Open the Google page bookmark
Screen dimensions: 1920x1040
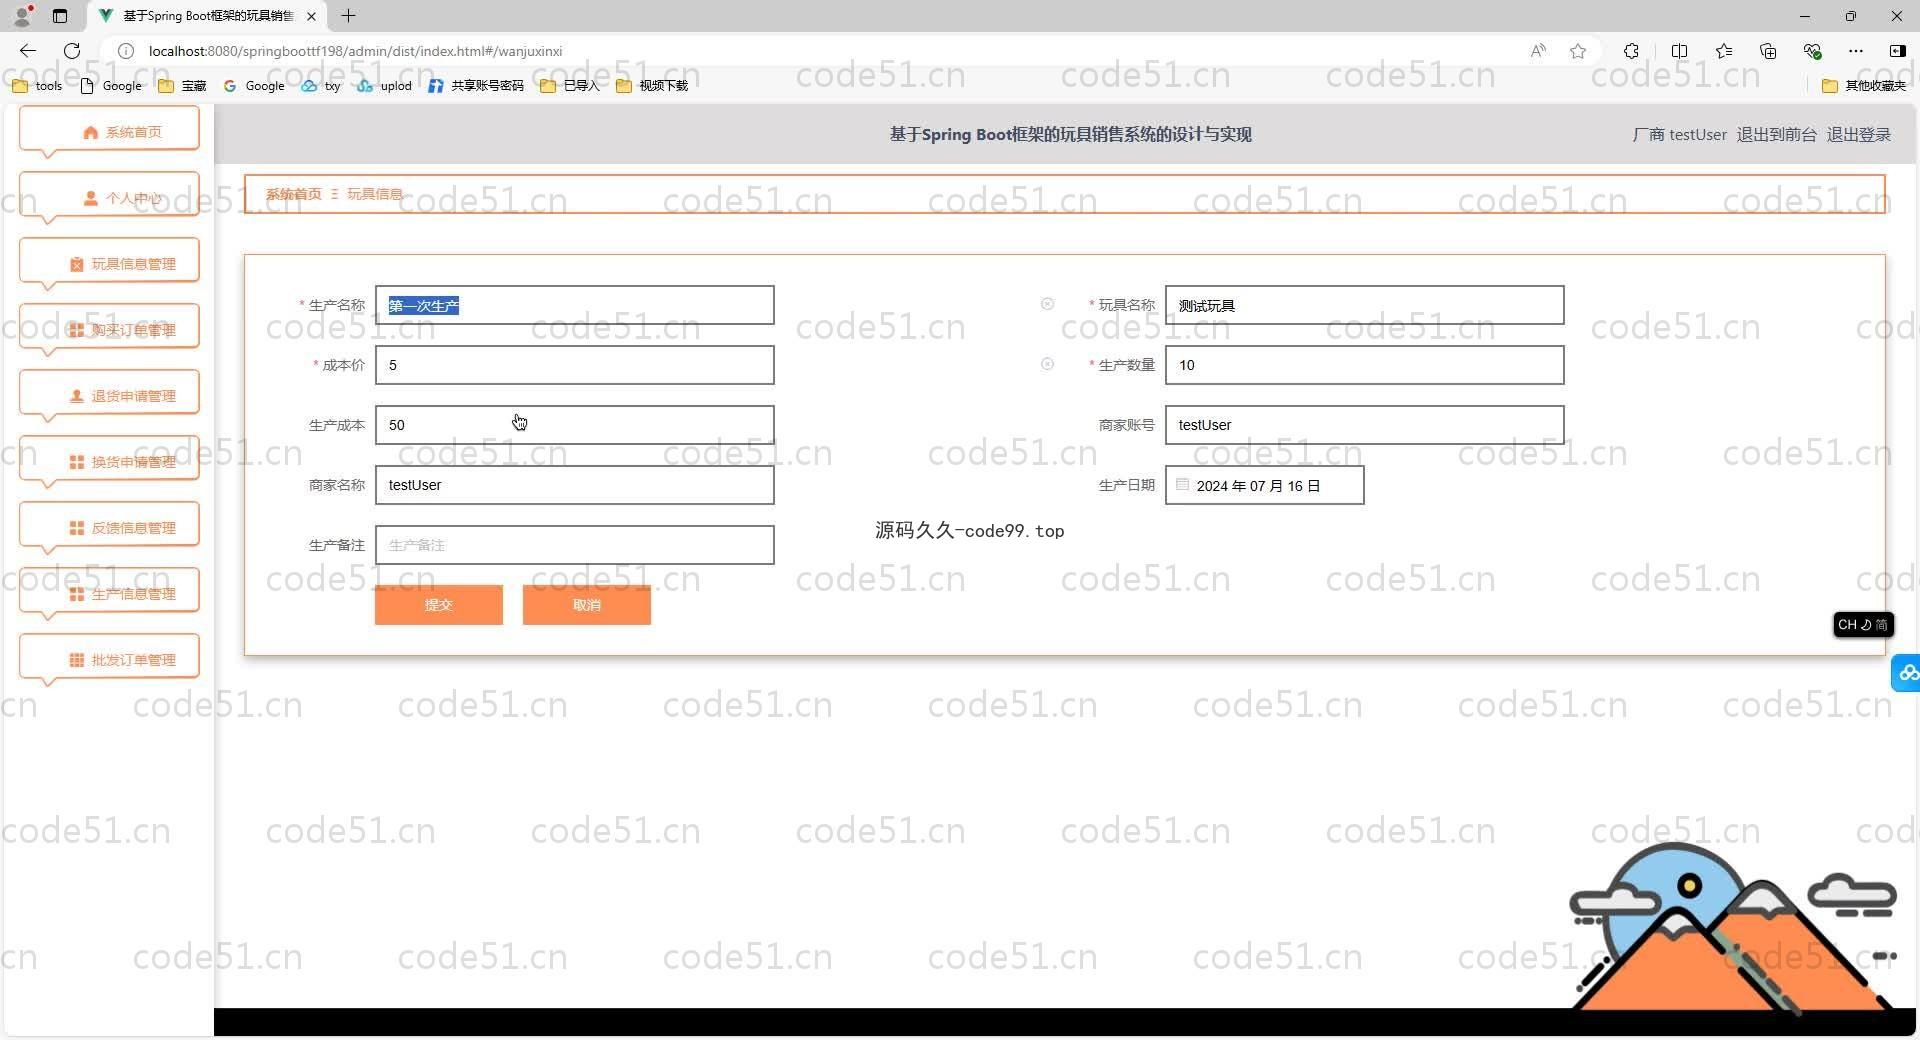click(111, 86)
